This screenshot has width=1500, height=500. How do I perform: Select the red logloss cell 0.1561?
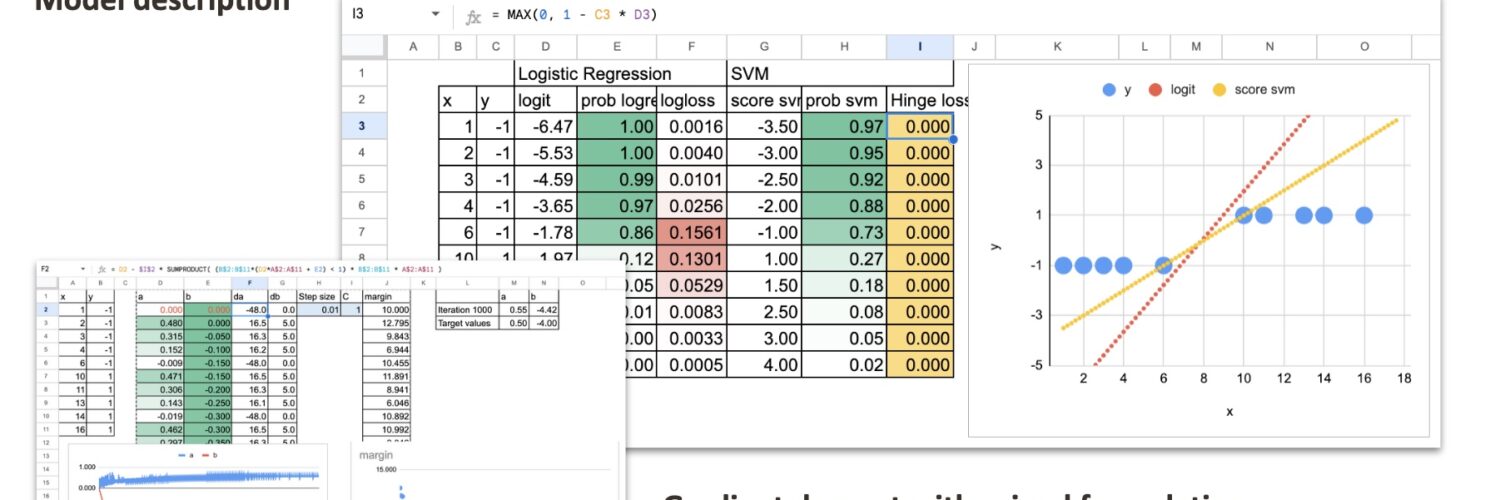690,232
